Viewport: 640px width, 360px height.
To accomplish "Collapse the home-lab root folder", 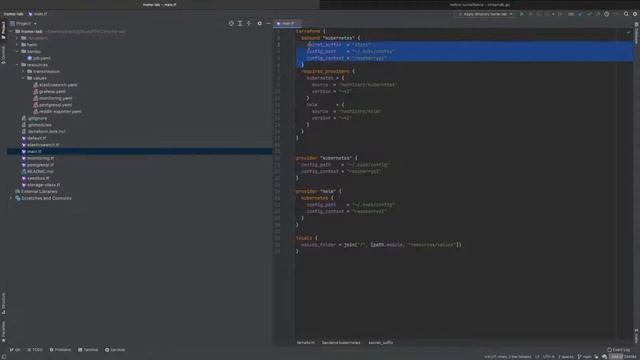I will [11, 31].
